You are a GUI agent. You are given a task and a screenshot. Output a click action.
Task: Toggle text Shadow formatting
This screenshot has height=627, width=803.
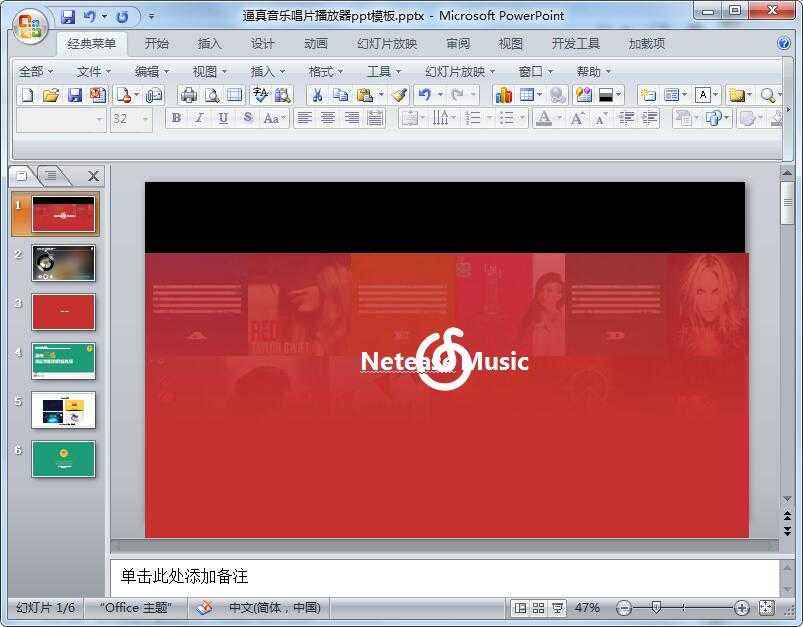coord(247,118)
